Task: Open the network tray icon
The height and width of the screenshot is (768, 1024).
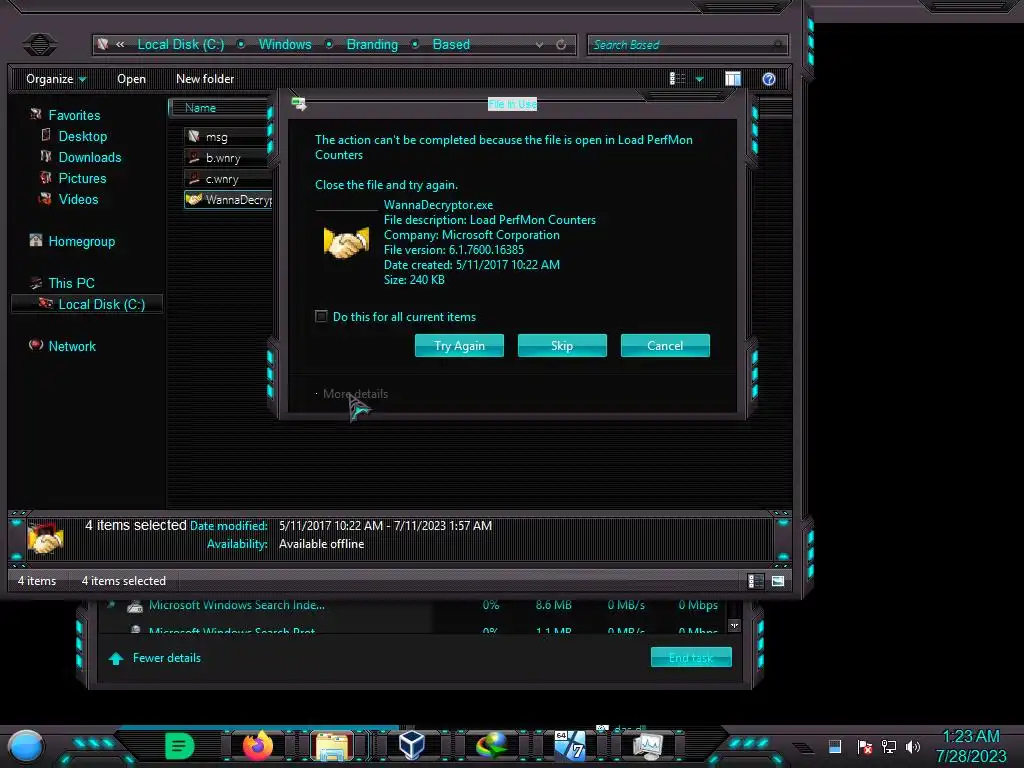Action: point(888,746)
